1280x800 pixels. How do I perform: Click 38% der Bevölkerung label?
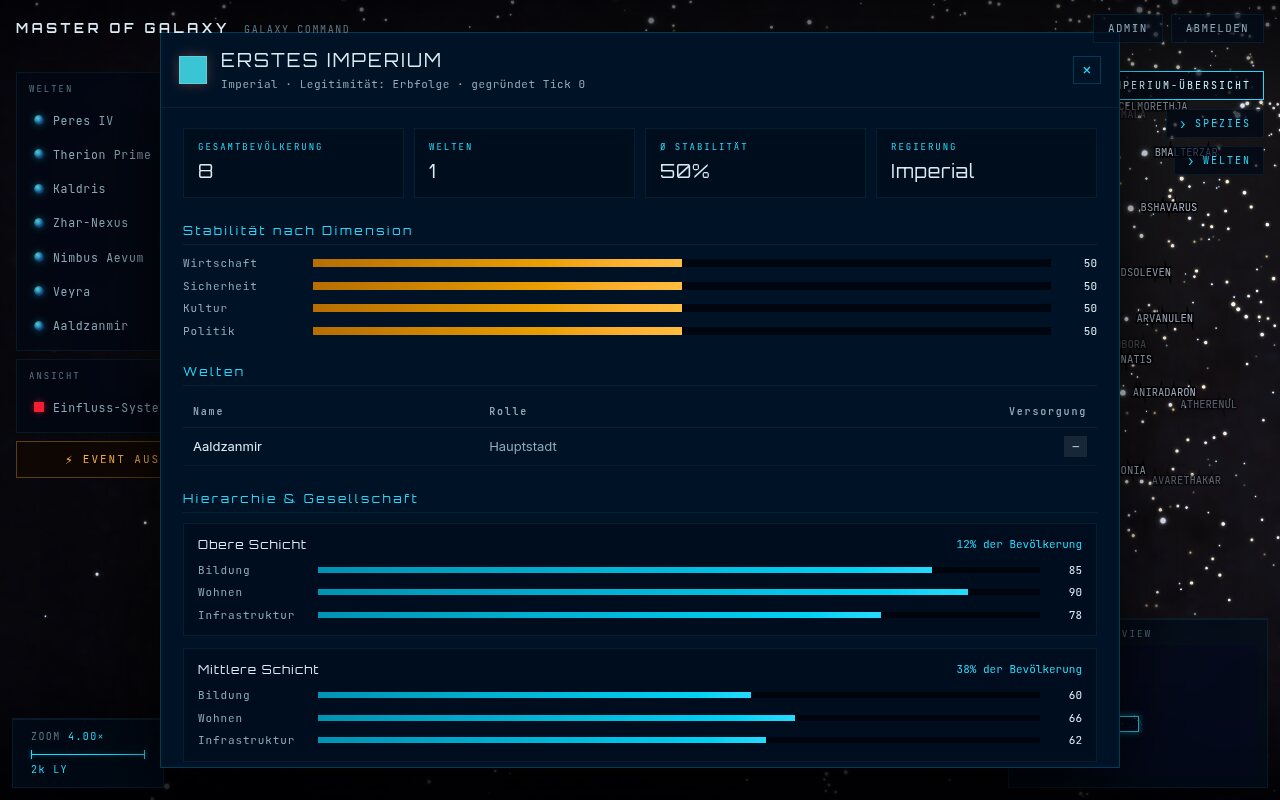(1019, 670)
